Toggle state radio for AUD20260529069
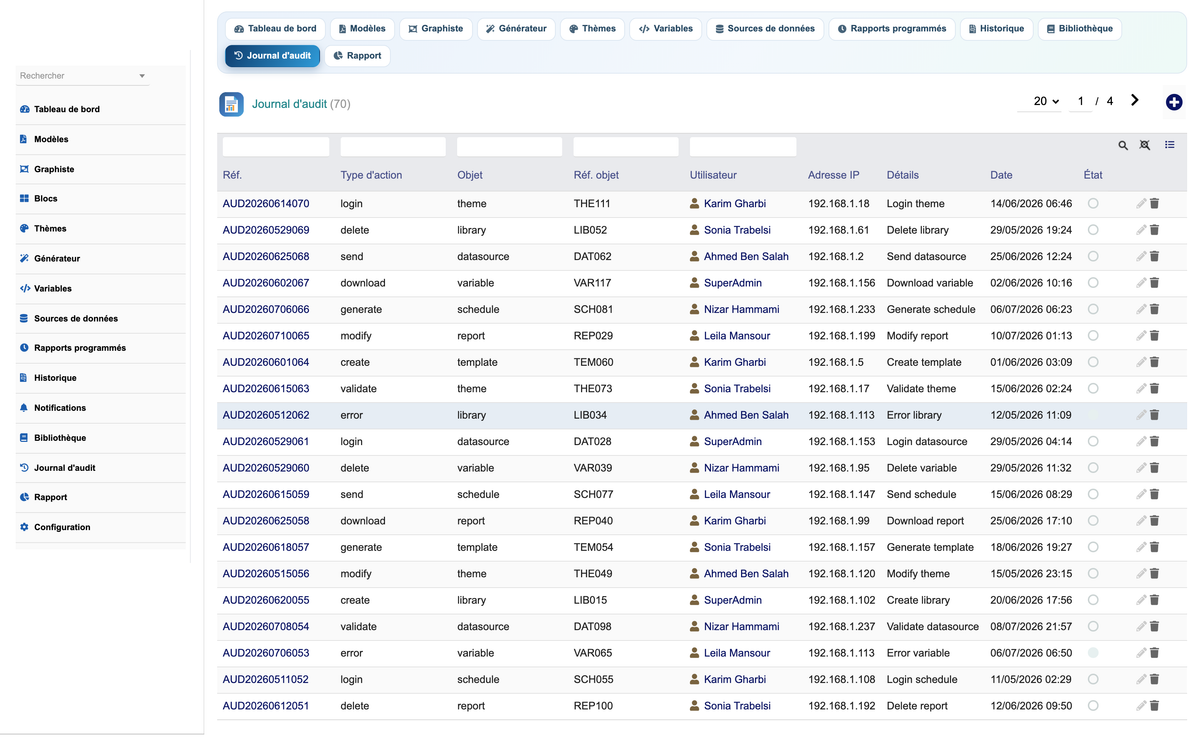This screenshot has width=1200, height=743. coord(1093,230)
